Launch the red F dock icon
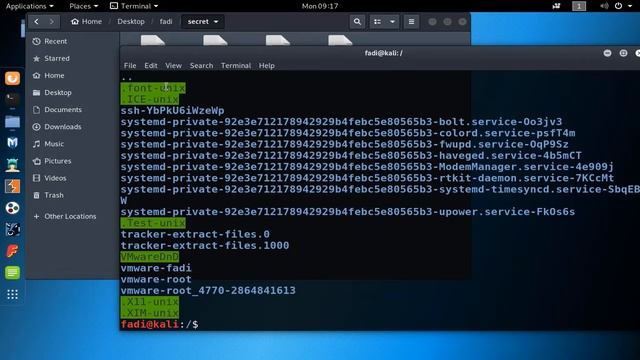The width and height of the screenshot is (640, 360). coord(12,251)
